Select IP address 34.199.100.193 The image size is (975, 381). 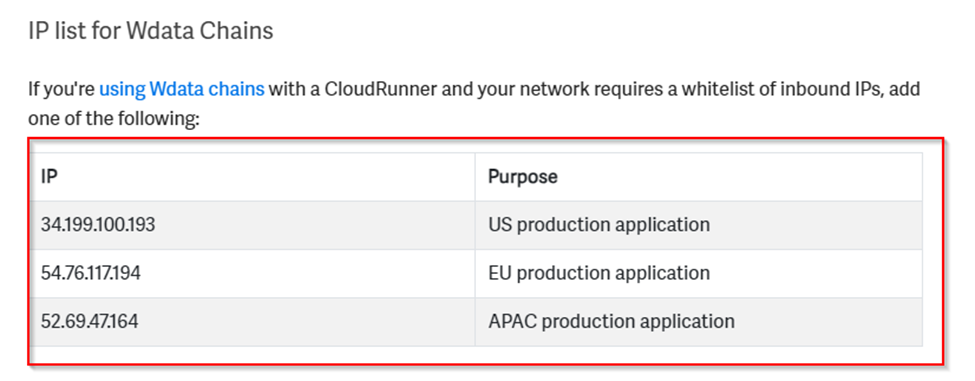98,224
